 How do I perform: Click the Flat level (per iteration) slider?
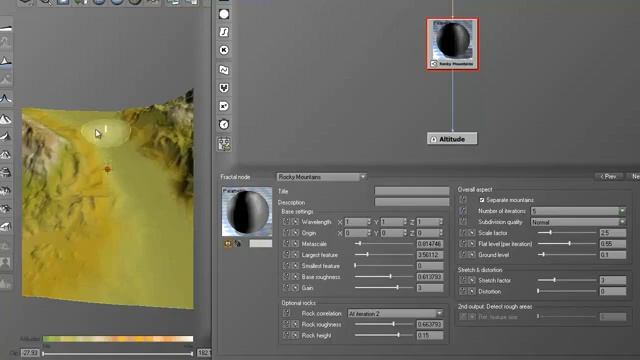(567, 244)
